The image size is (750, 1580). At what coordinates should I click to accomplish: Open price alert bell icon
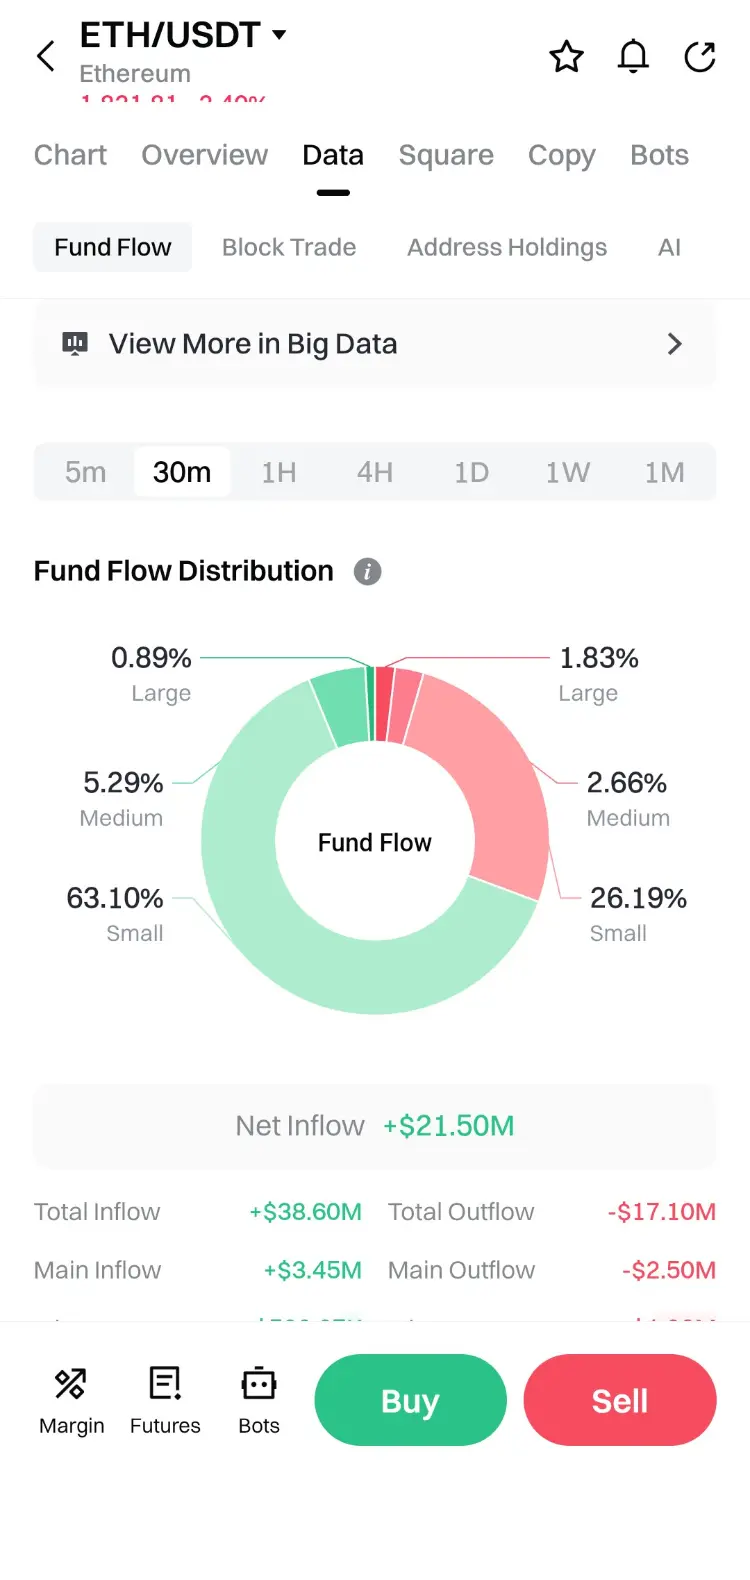pos(633,57)
